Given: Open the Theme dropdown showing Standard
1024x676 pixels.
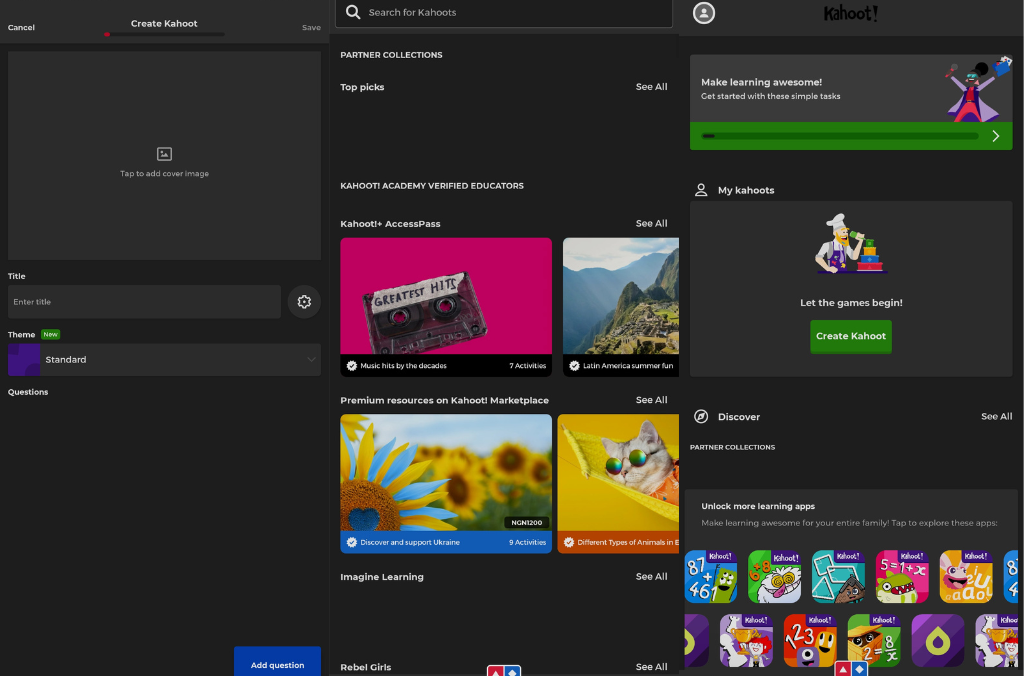Looking at the screenshot, I should (165, 360).
